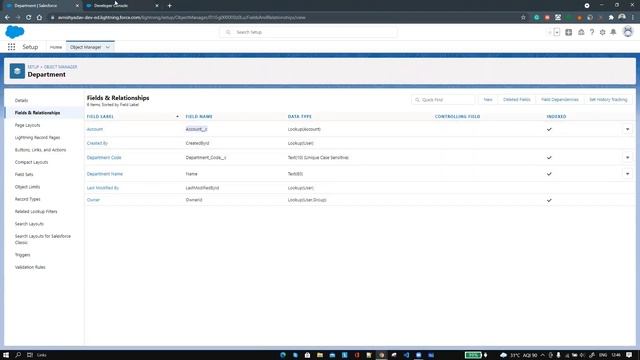The height and width of the screenshot is (360, 640).
Task: Open Details in the sidebar
Action: pos(21,100)
